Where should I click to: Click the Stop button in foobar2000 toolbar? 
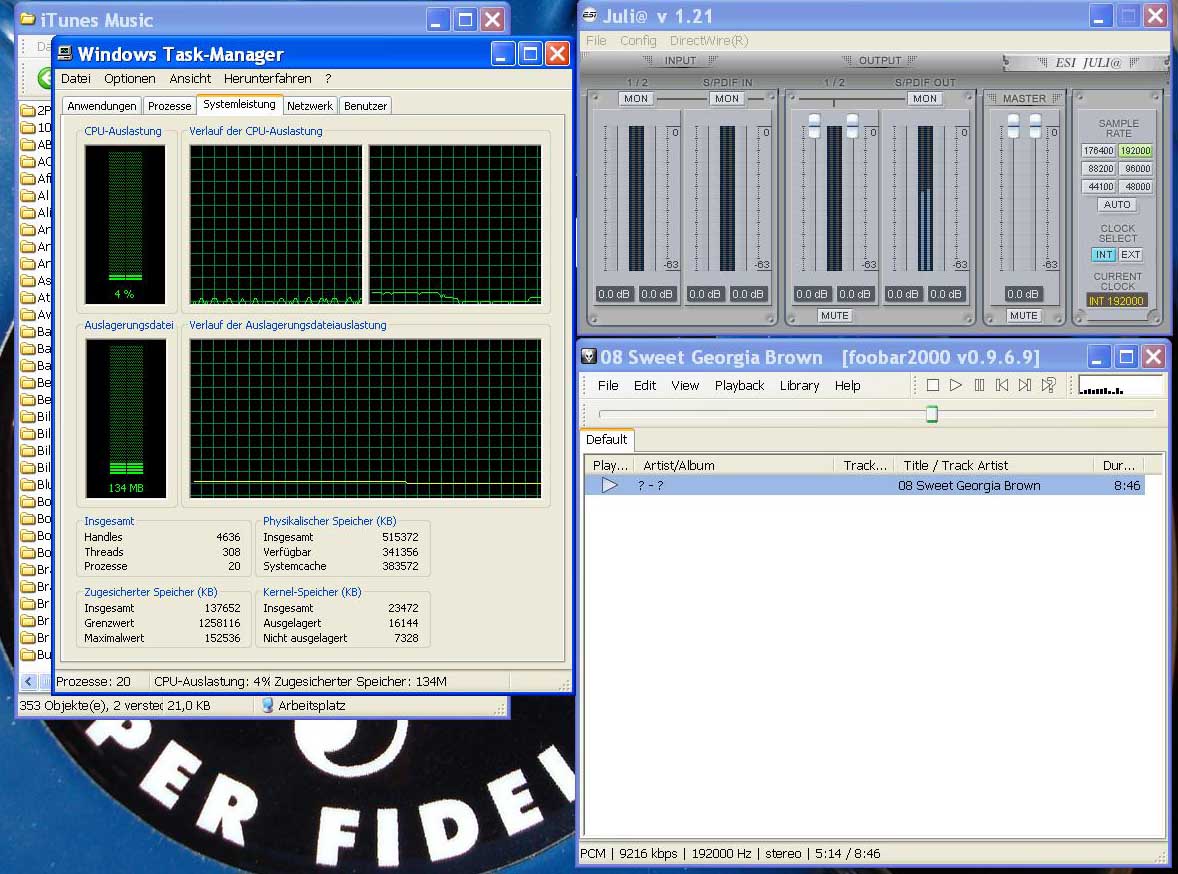click(x=932, y=386)
